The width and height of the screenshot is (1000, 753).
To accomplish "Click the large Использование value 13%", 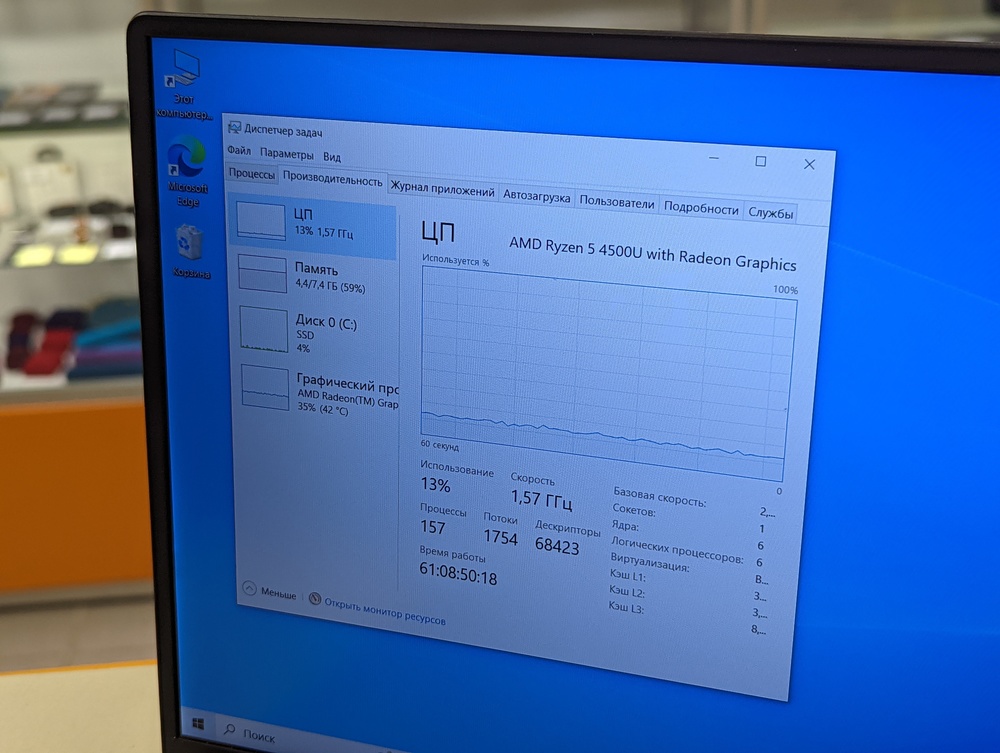I will tap(435, 485).
